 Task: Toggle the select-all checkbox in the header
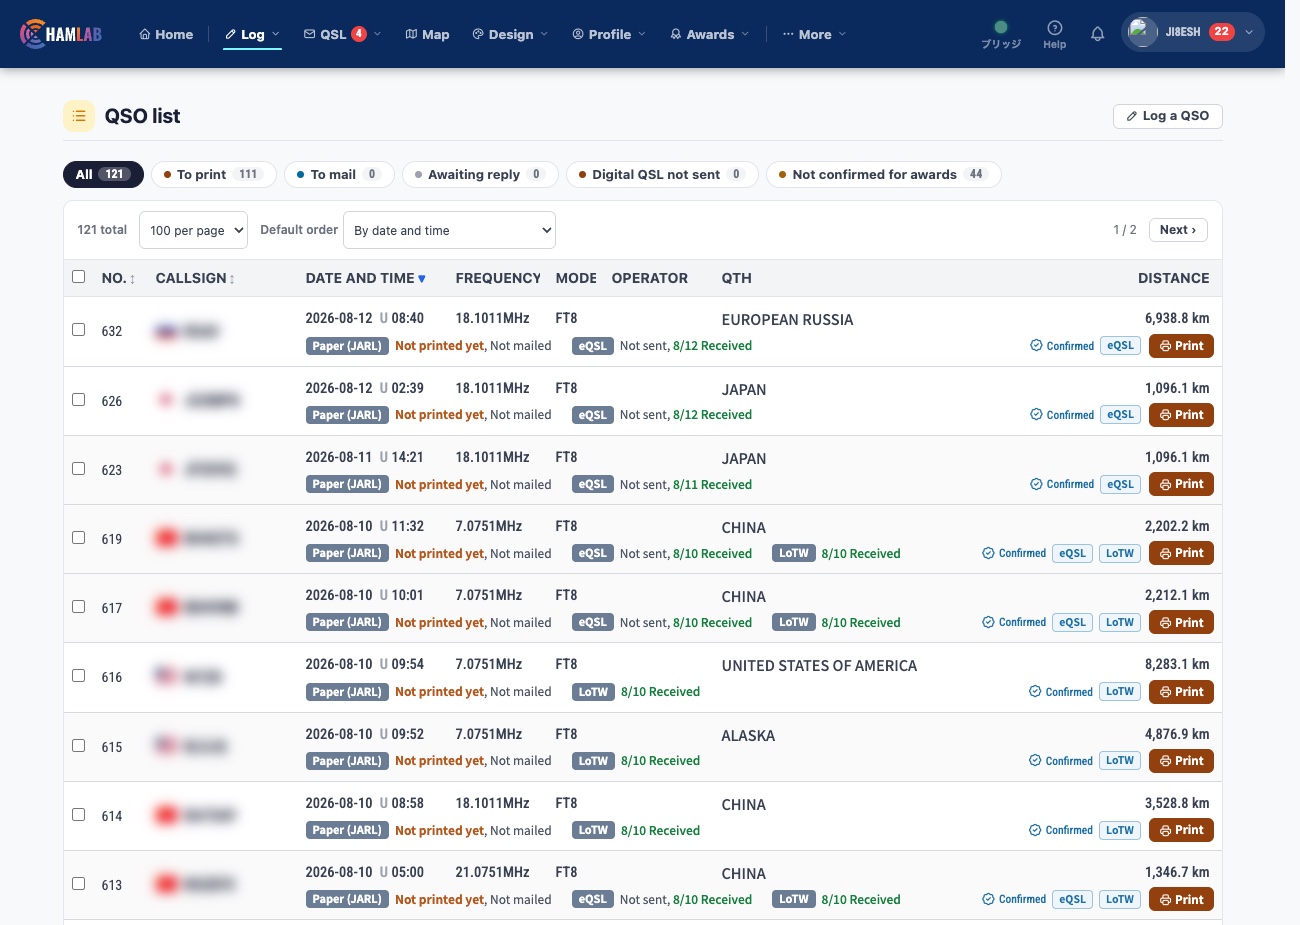pos(79,277)
